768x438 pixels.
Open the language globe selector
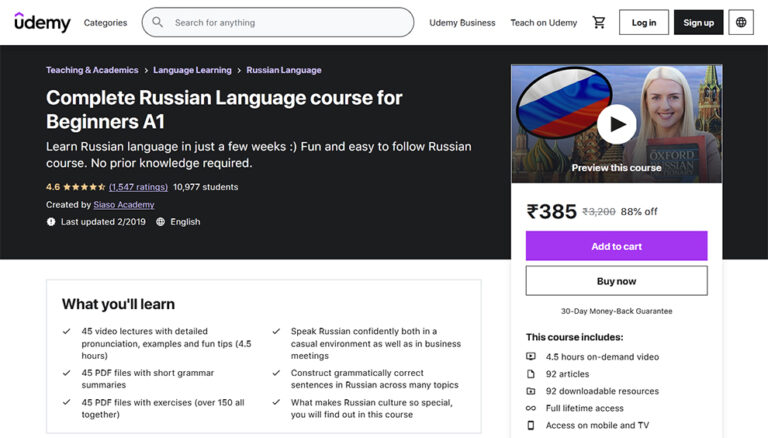741,22
